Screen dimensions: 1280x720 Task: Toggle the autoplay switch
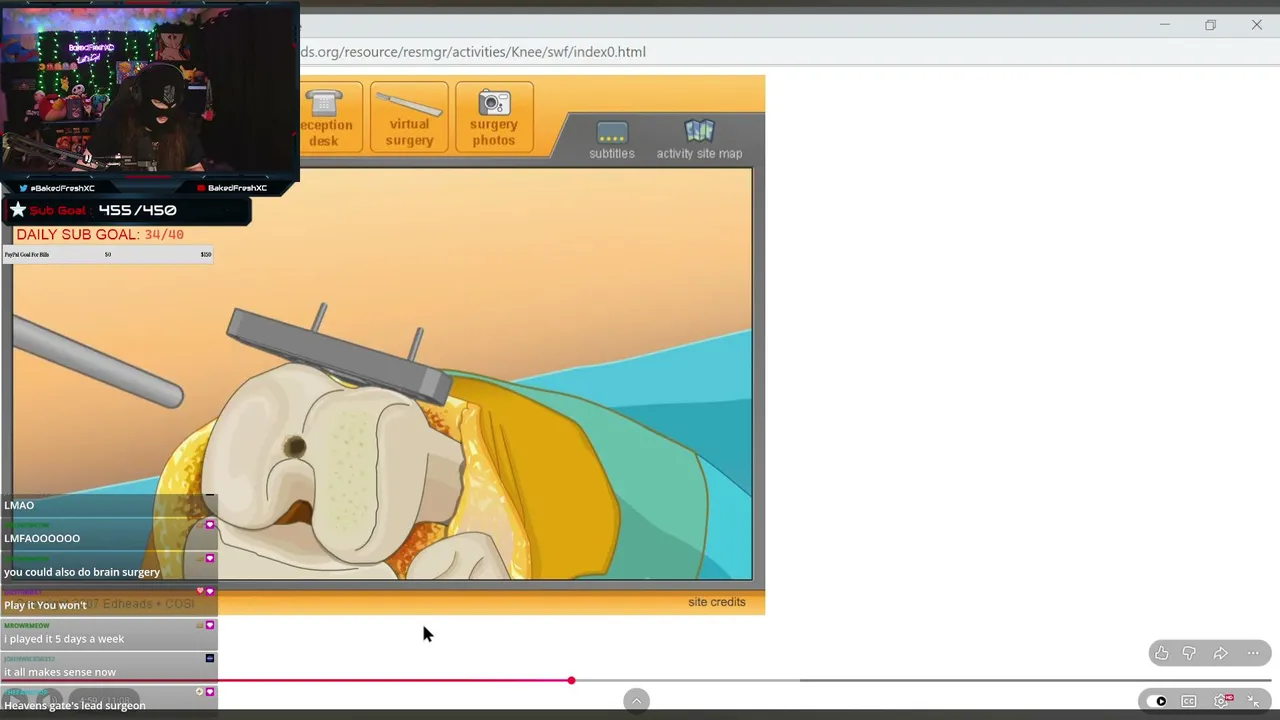[x=1157, y=701]
